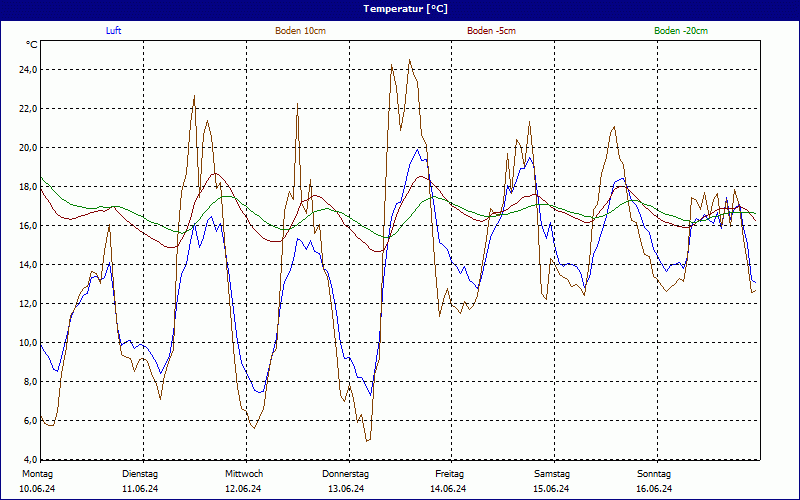Select the Dienstag day label
The image size is (800, 500).
coord(140,474)
